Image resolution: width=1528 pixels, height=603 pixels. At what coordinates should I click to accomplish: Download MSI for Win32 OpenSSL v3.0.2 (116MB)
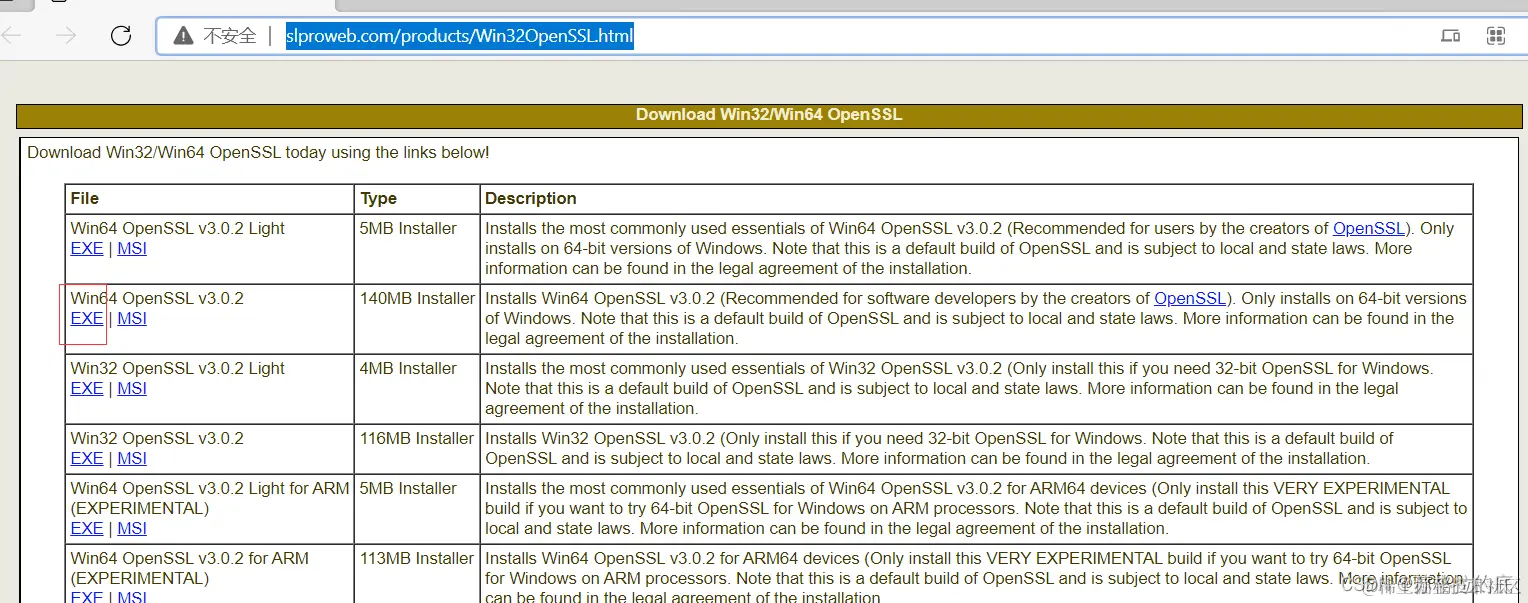tap(132, 458)
